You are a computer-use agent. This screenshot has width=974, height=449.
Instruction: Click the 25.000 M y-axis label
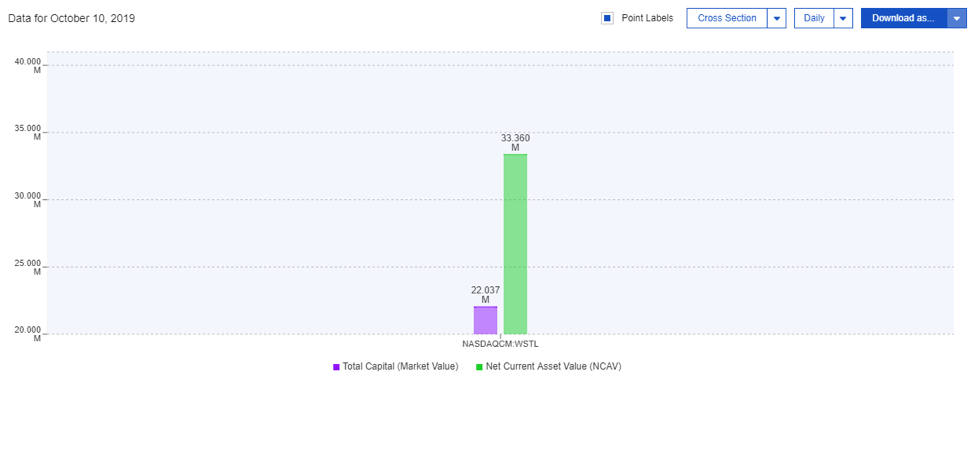point(28,266)
